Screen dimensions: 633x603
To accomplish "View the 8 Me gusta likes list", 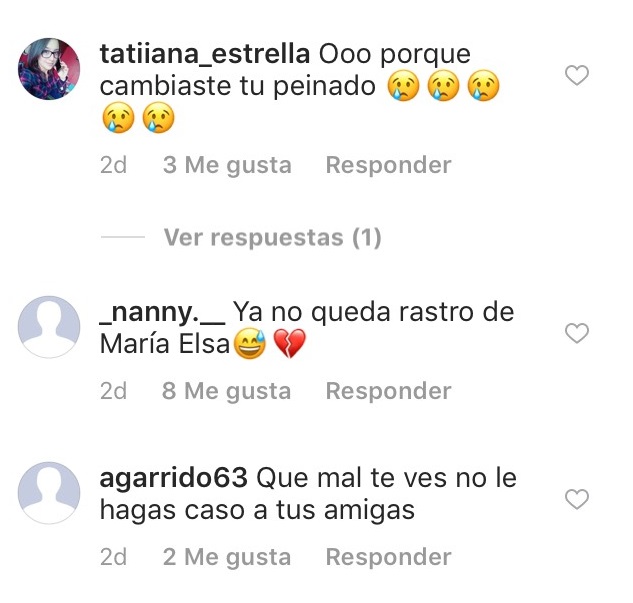I will click(x=226, y=392).
